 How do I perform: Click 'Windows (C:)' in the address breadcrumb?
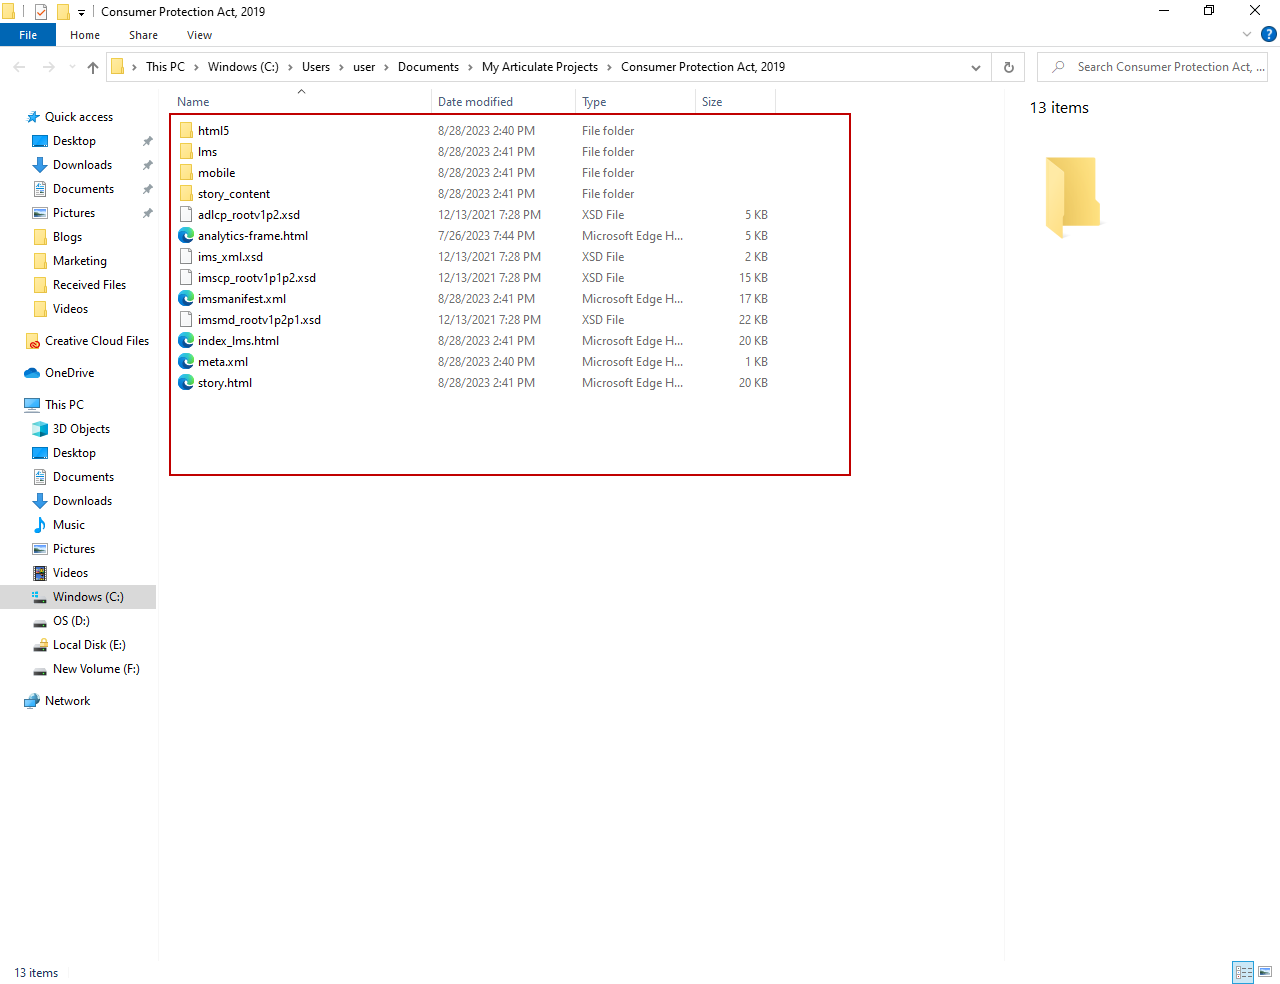(x=243, y=67)
